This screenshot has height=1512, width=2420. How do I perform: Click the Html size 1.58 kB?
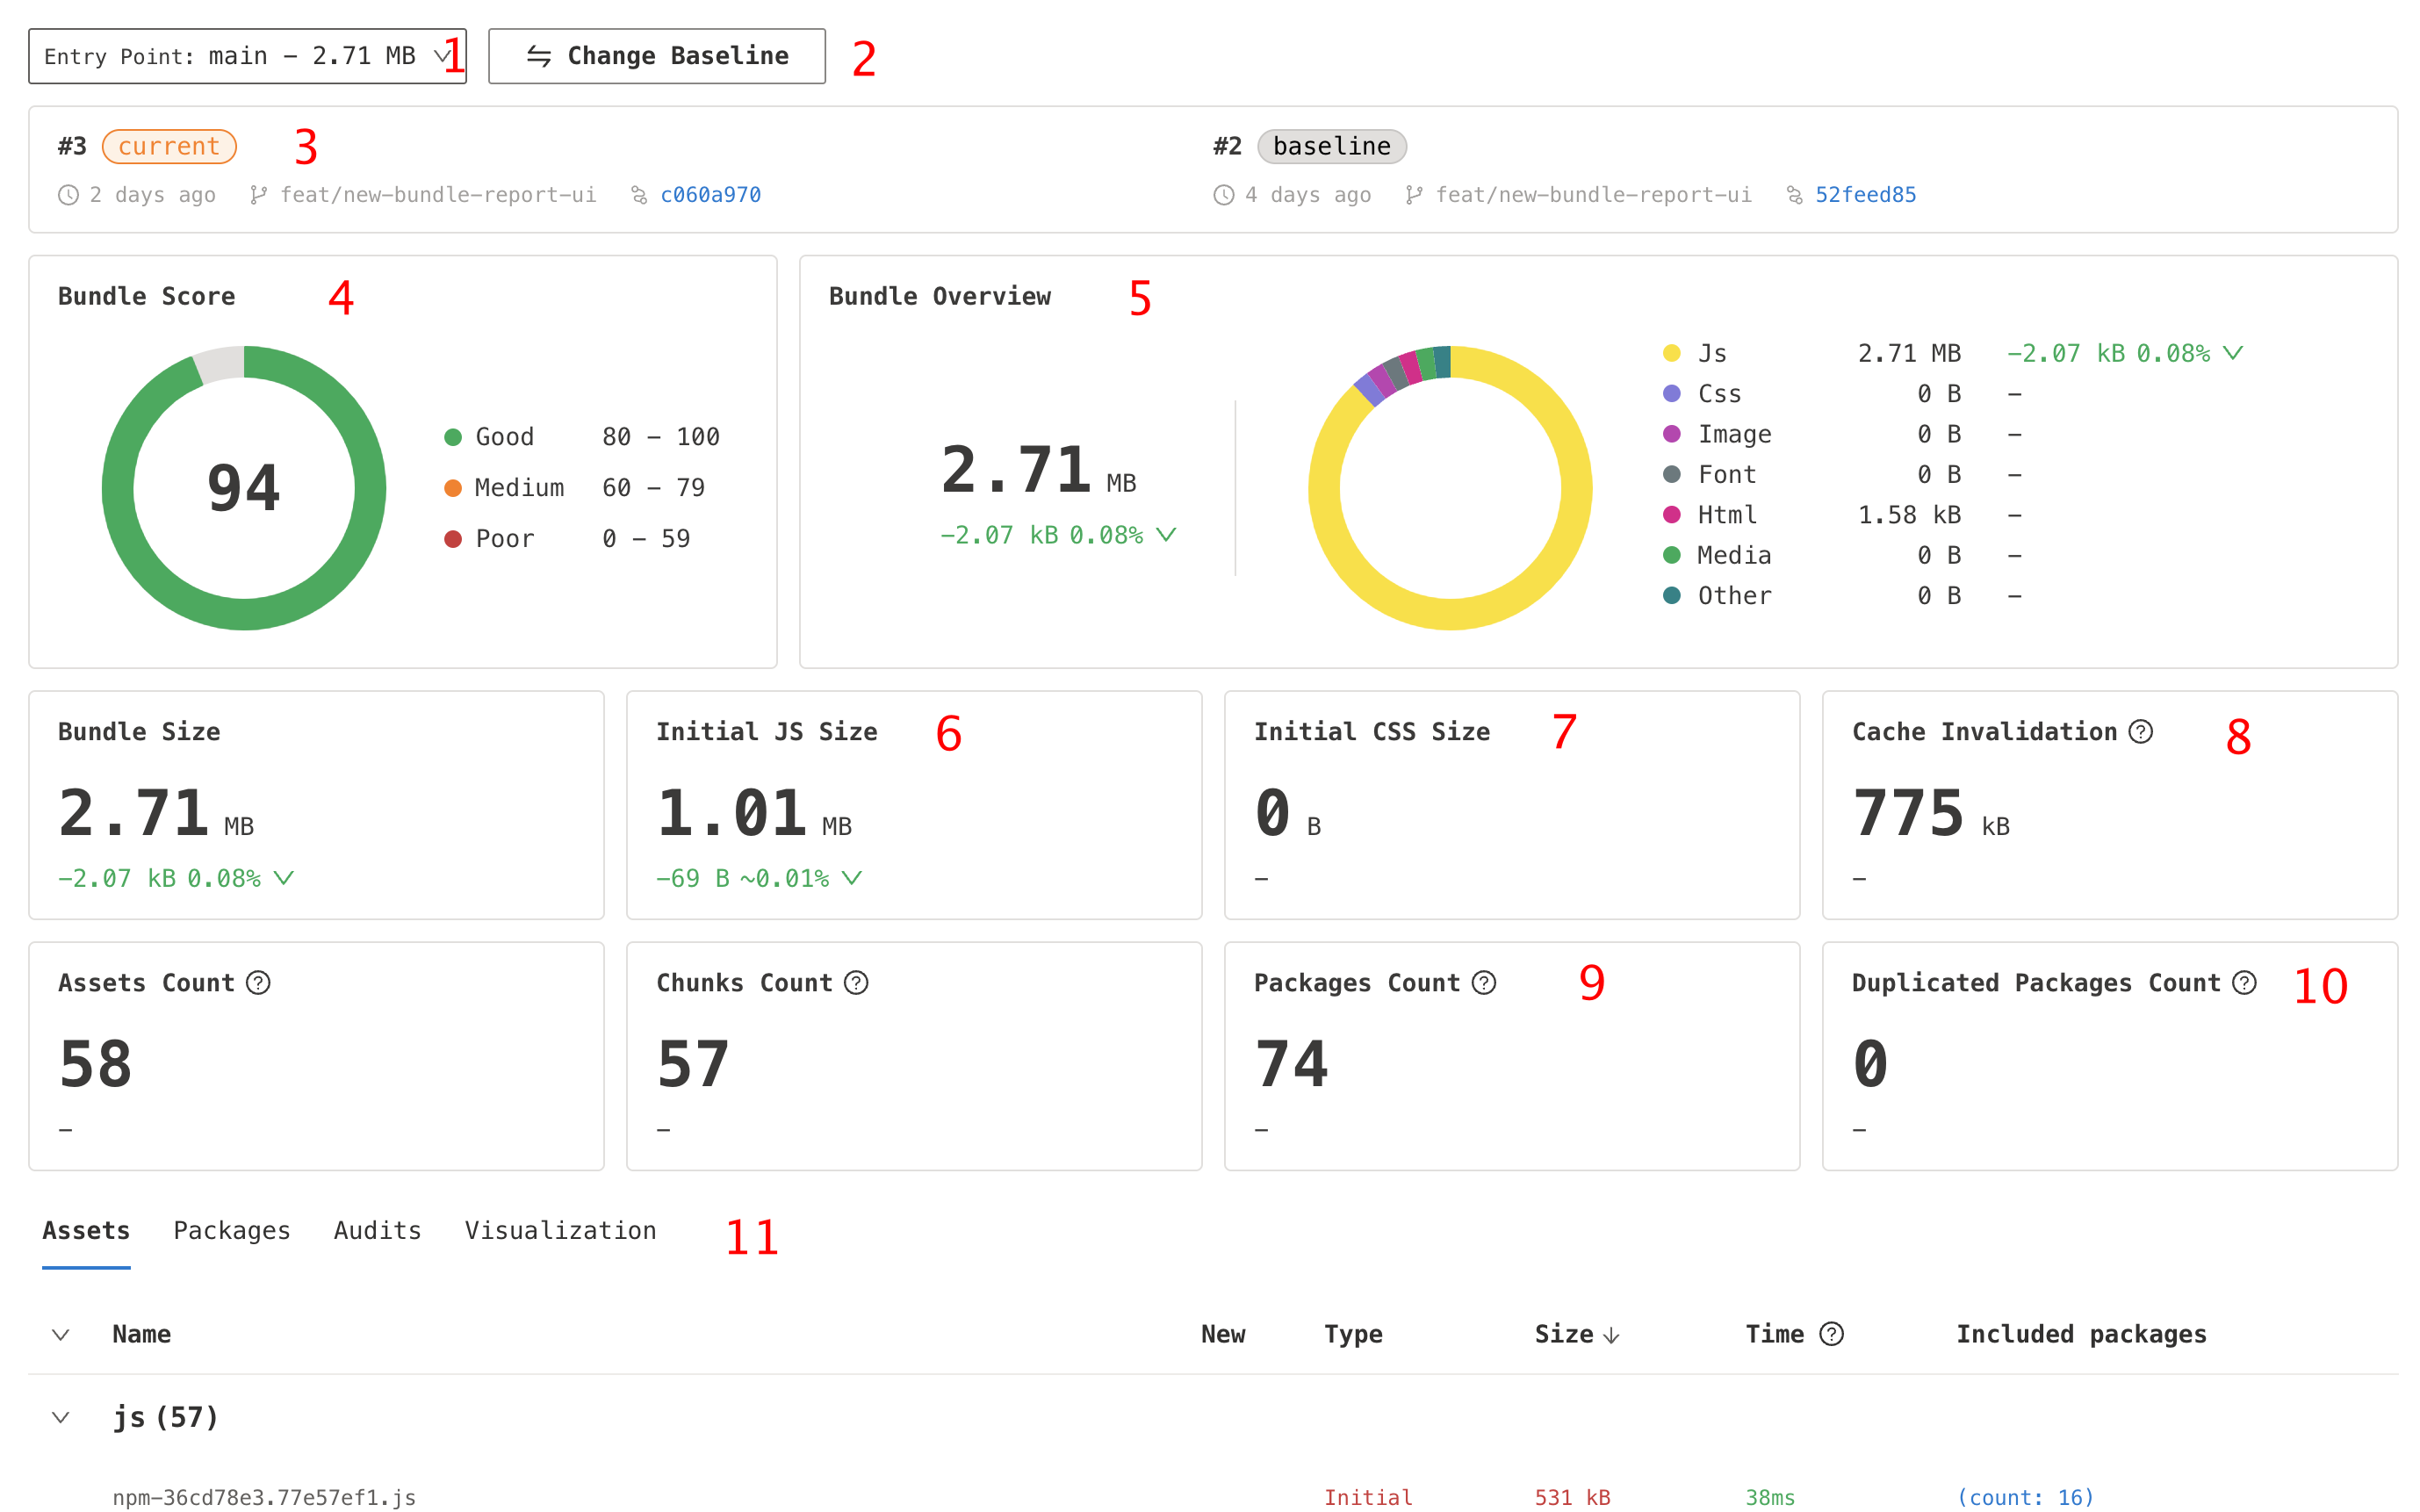(1909, 515)
